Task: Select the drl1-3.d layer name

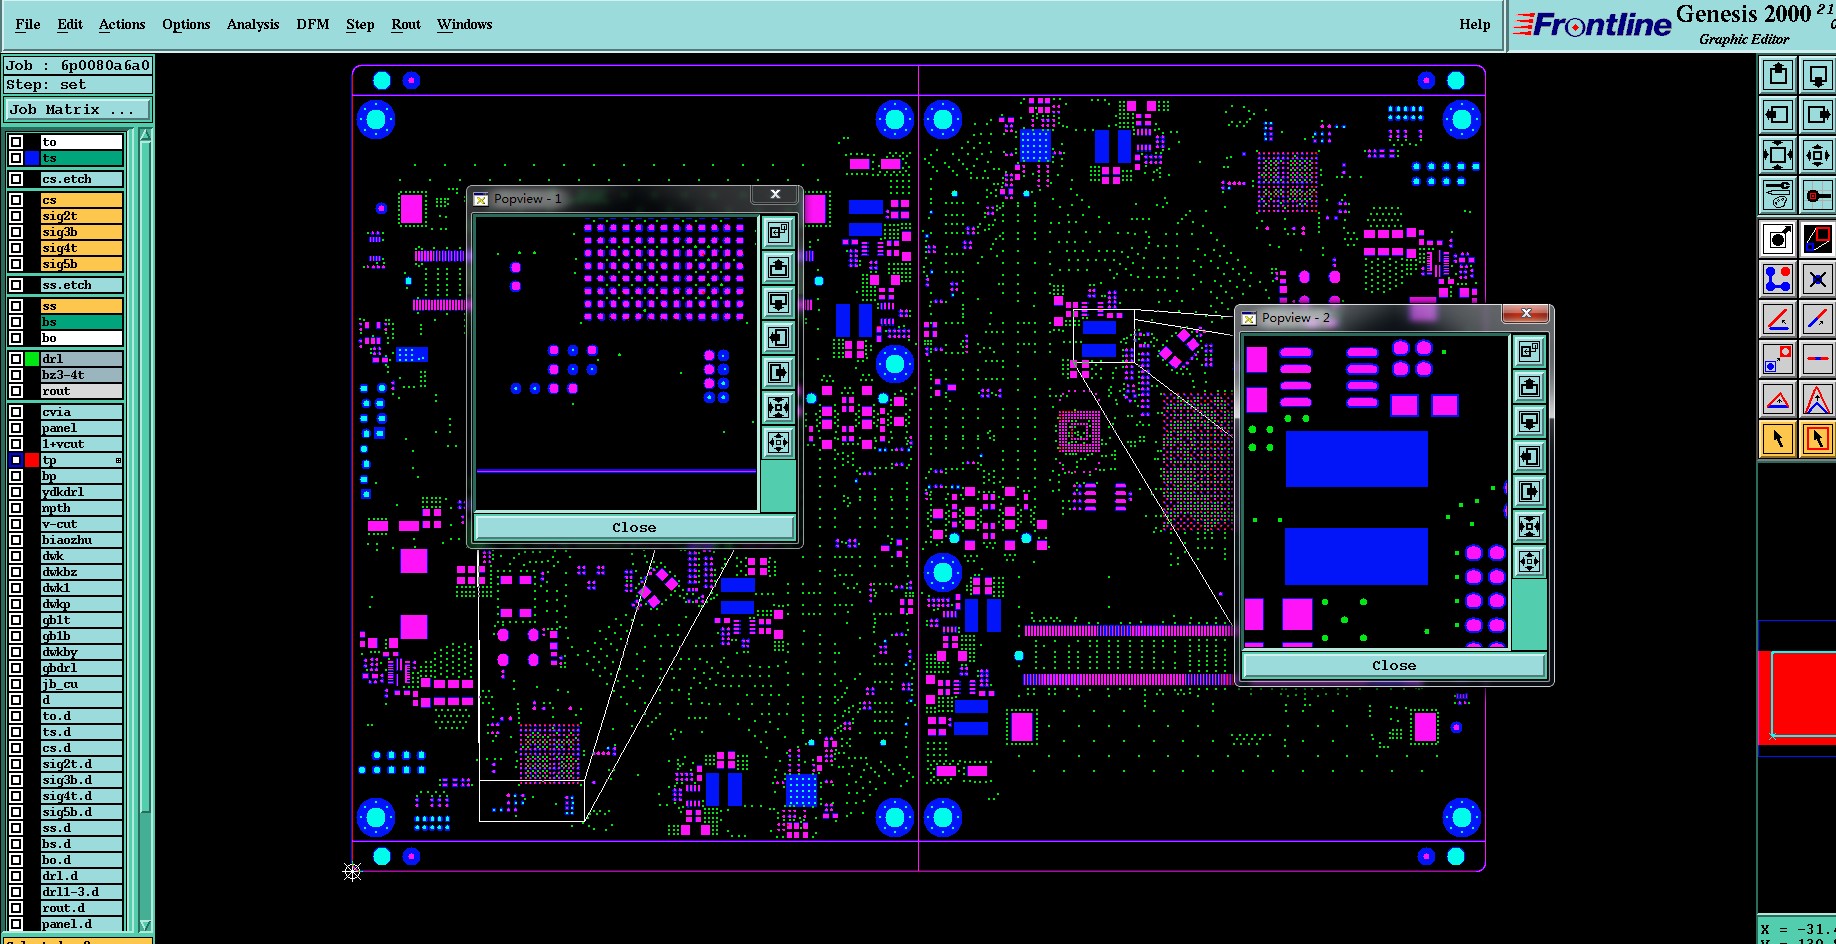Action: 82,892
